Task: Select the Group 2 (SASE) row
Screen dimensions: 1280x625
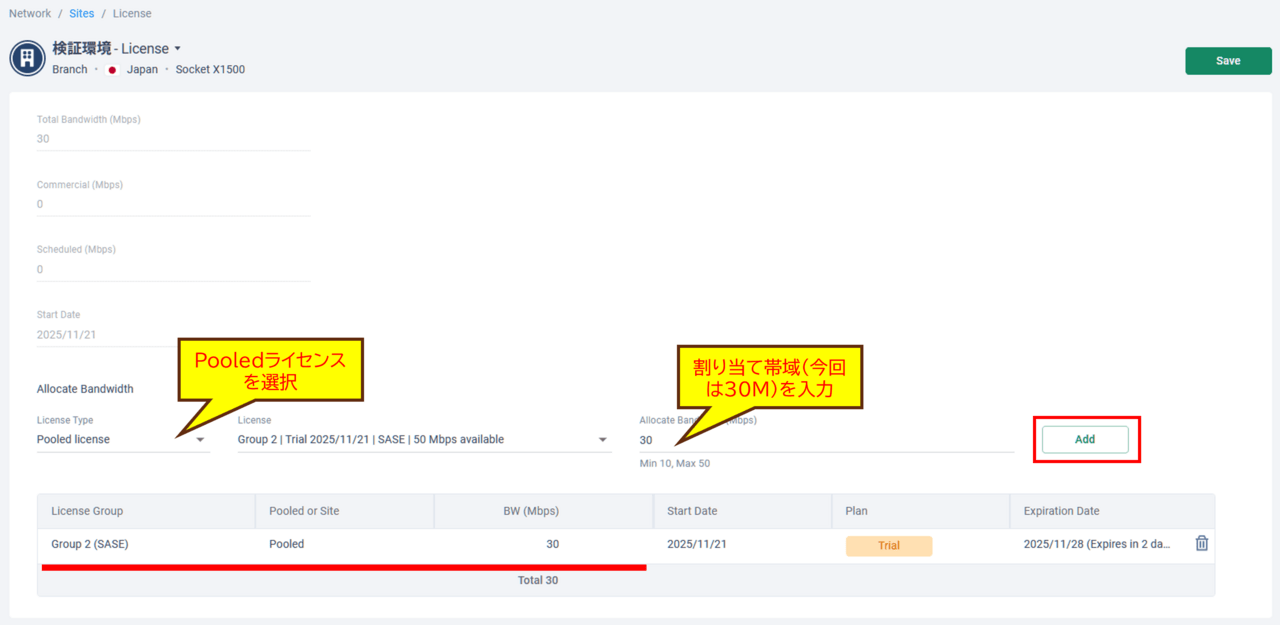Action: pos(90,545)
